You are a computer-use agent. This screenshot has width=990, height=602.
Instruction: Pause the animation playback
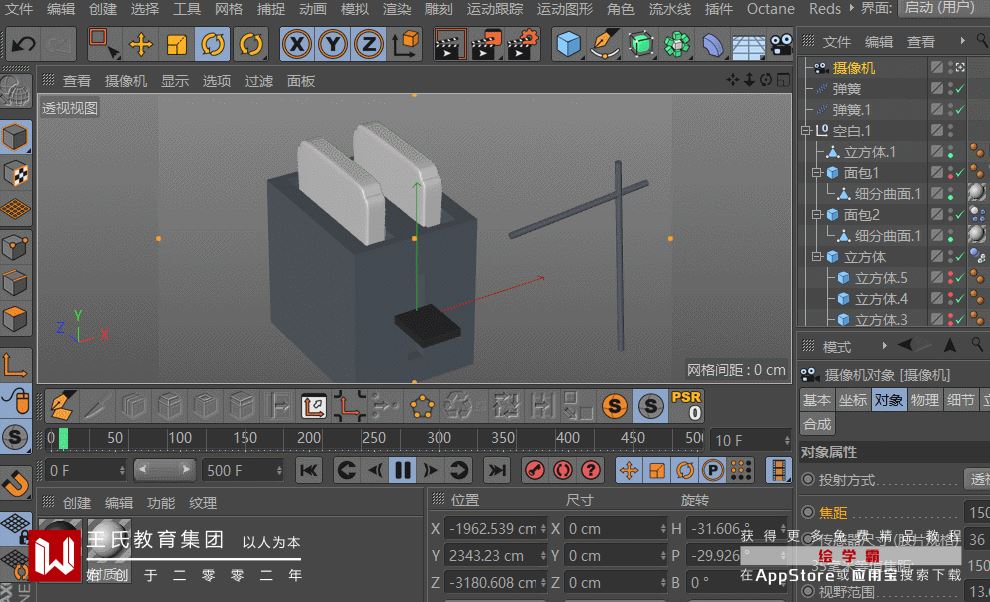point(403,470)
